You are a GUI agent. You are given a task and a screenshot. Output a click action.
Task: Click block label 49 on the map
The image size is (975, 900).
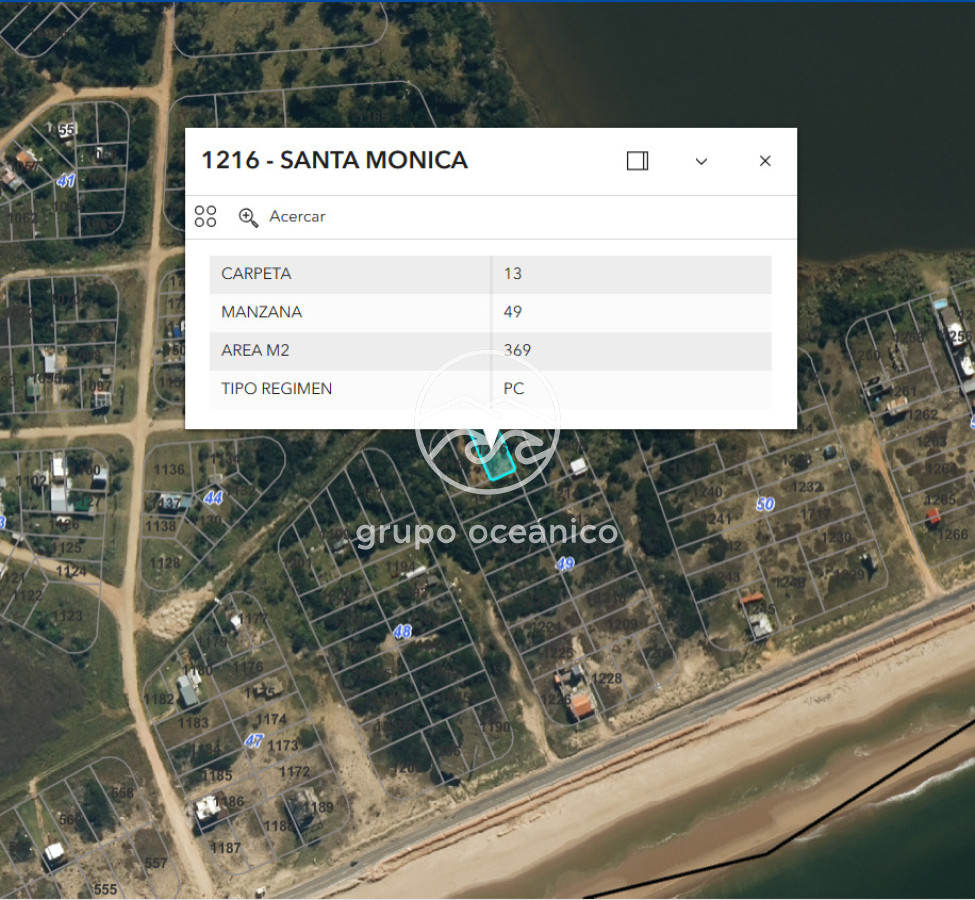pos(565,564)
